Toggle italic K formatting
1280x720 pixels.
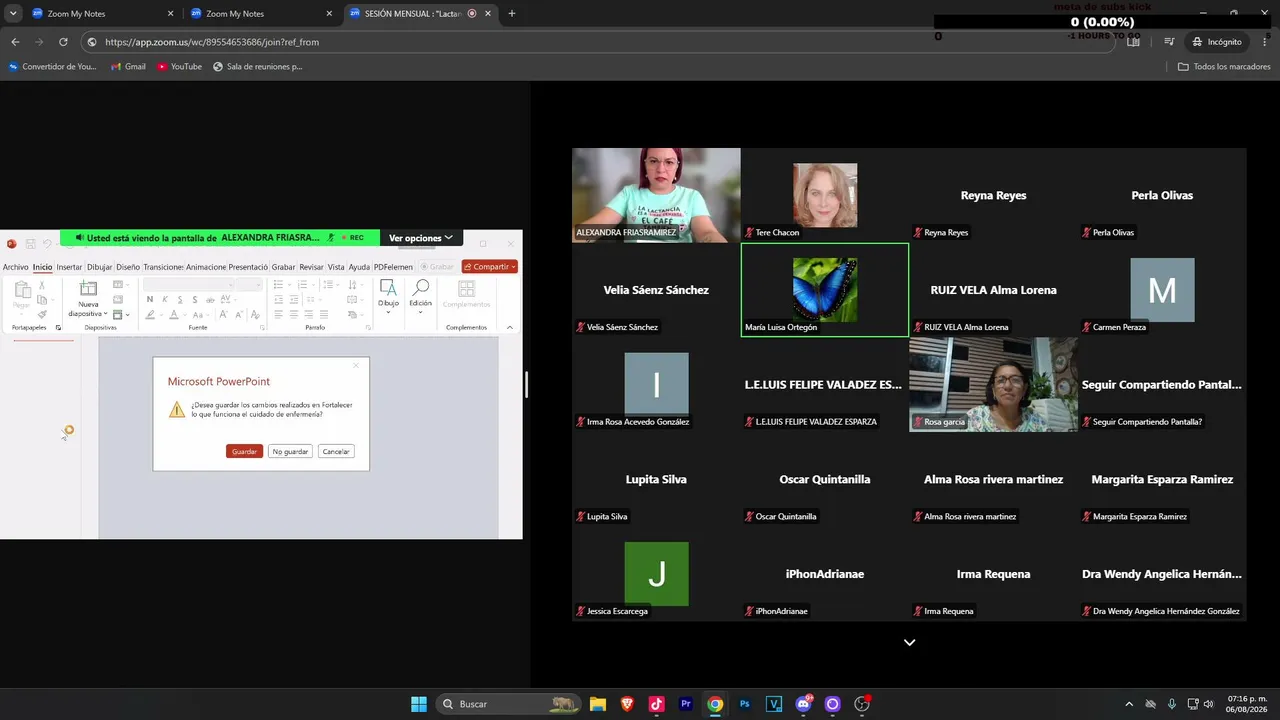pyautogui.click(x=165, y=299)
